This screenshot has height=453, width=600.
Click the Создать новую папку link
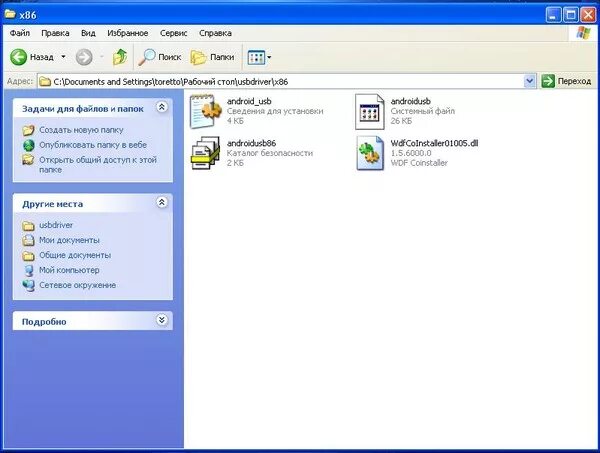81,130
